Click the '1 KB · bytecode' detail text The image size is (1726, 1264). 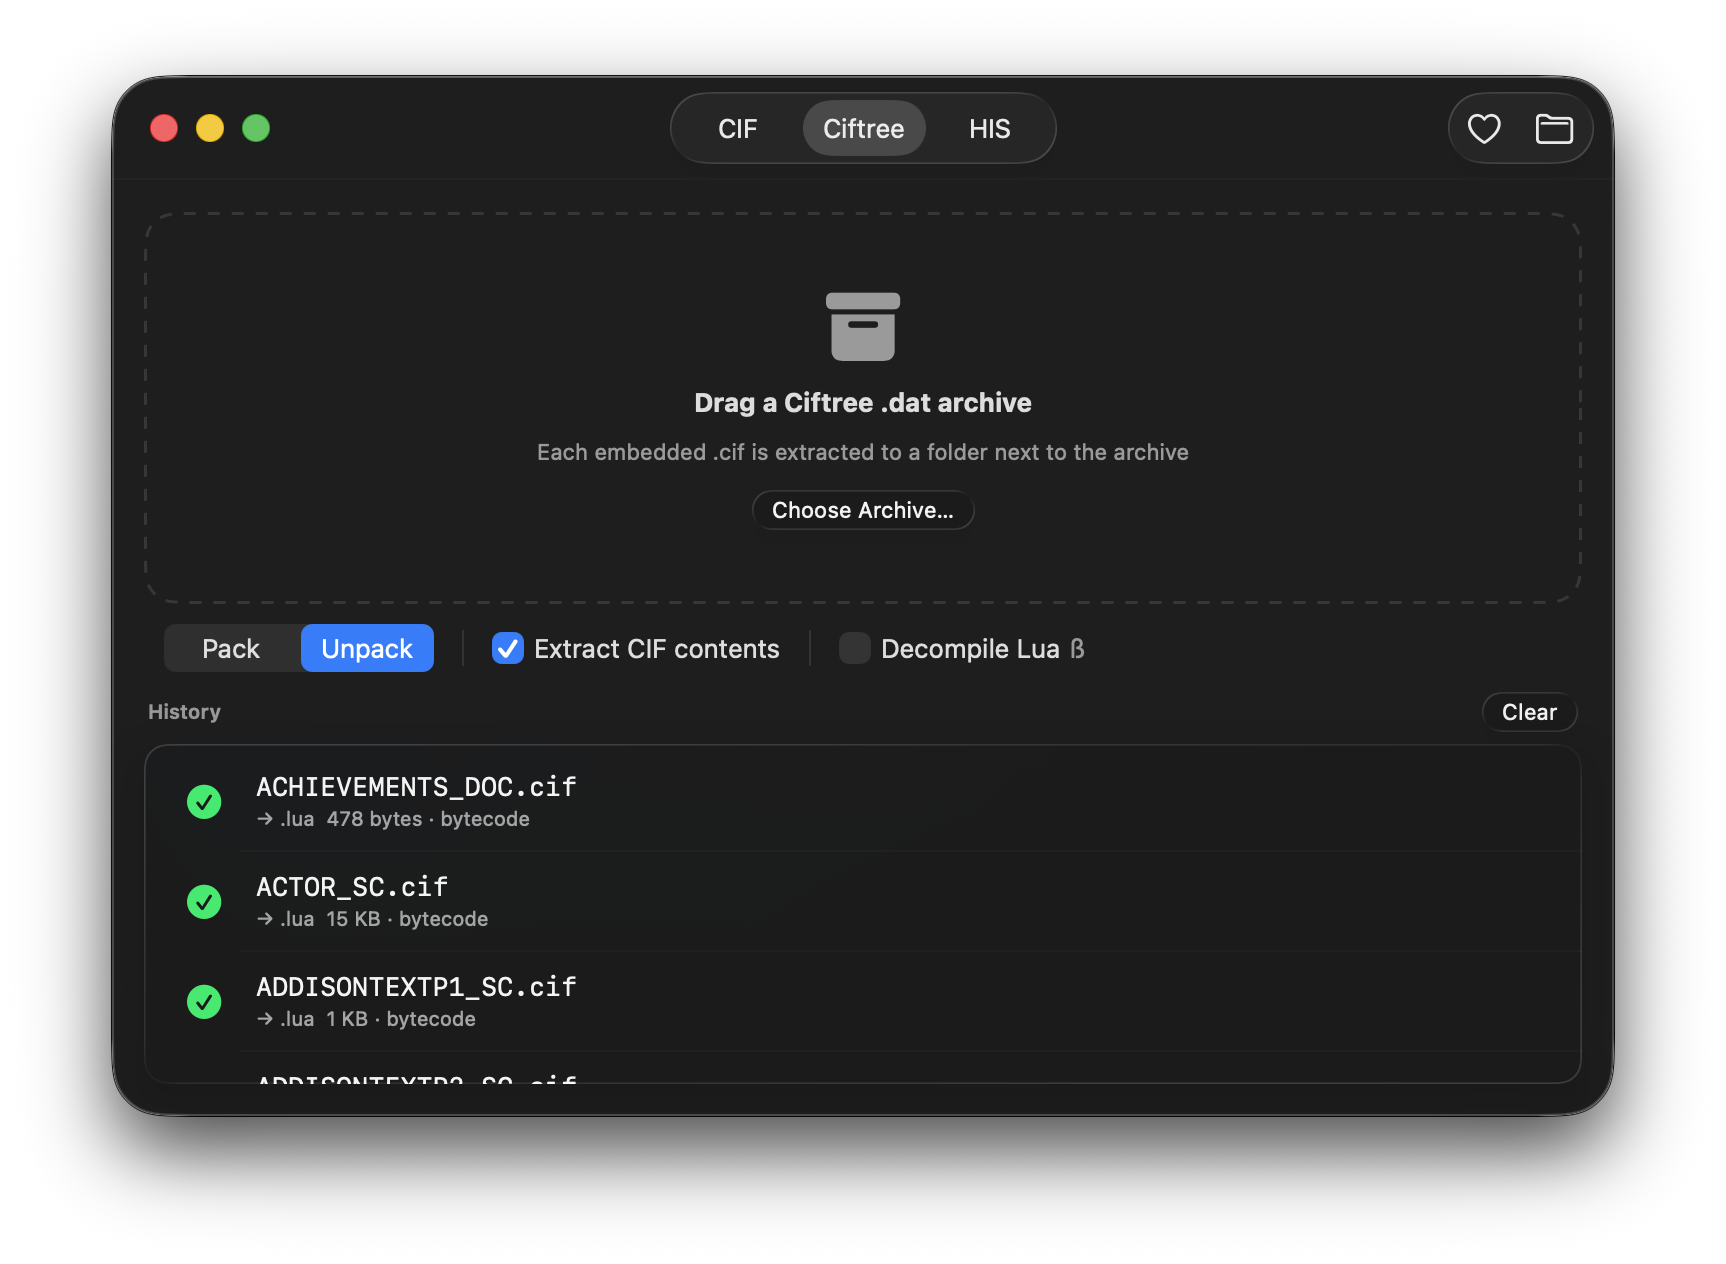coord(401,1019)
